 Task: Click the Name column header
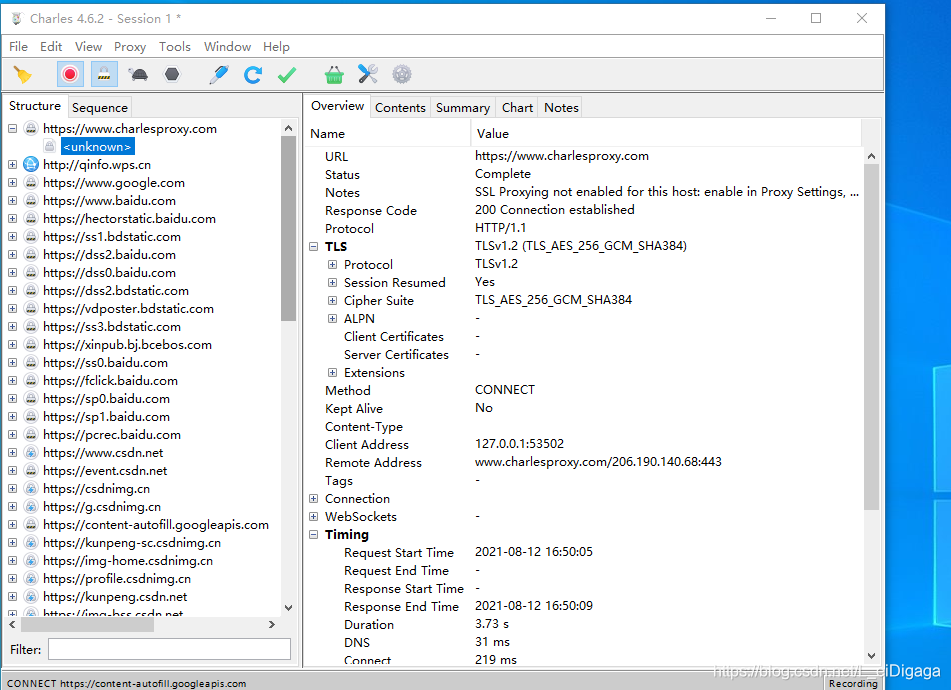tap(388, 133)
